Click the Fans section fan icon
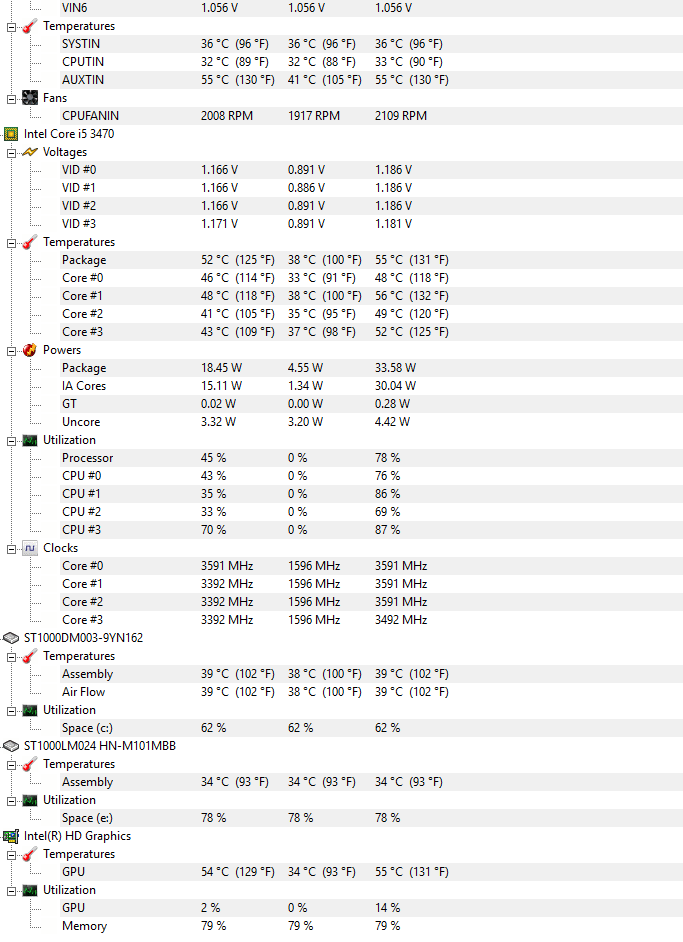This screenshot has height=942, width=683. click(x=30, y=98)
